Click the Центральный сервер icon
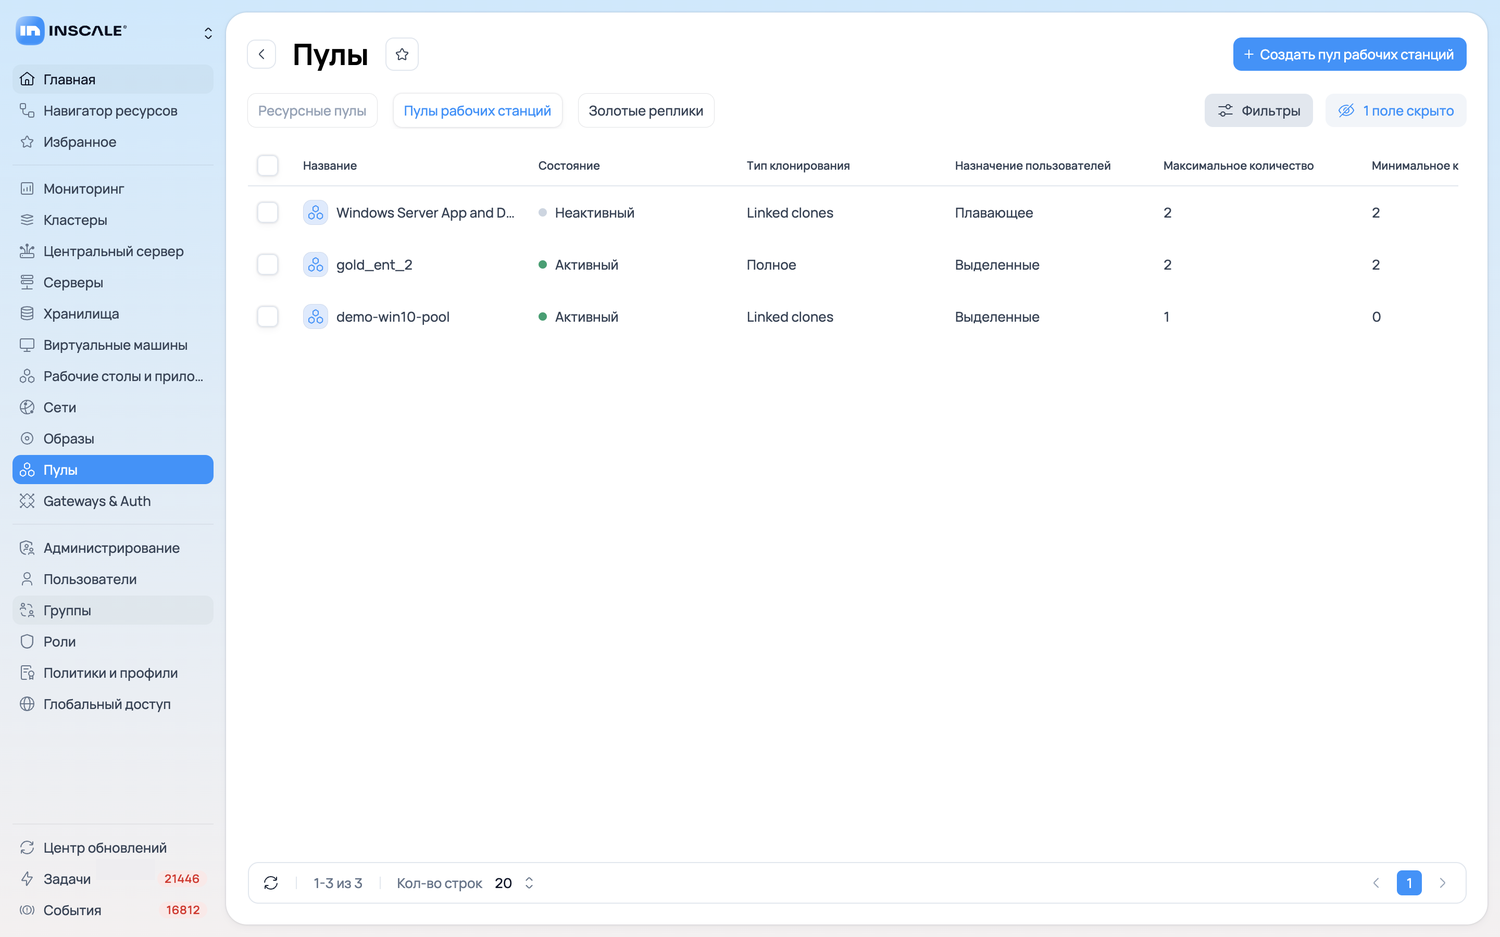 coord(27,251)
